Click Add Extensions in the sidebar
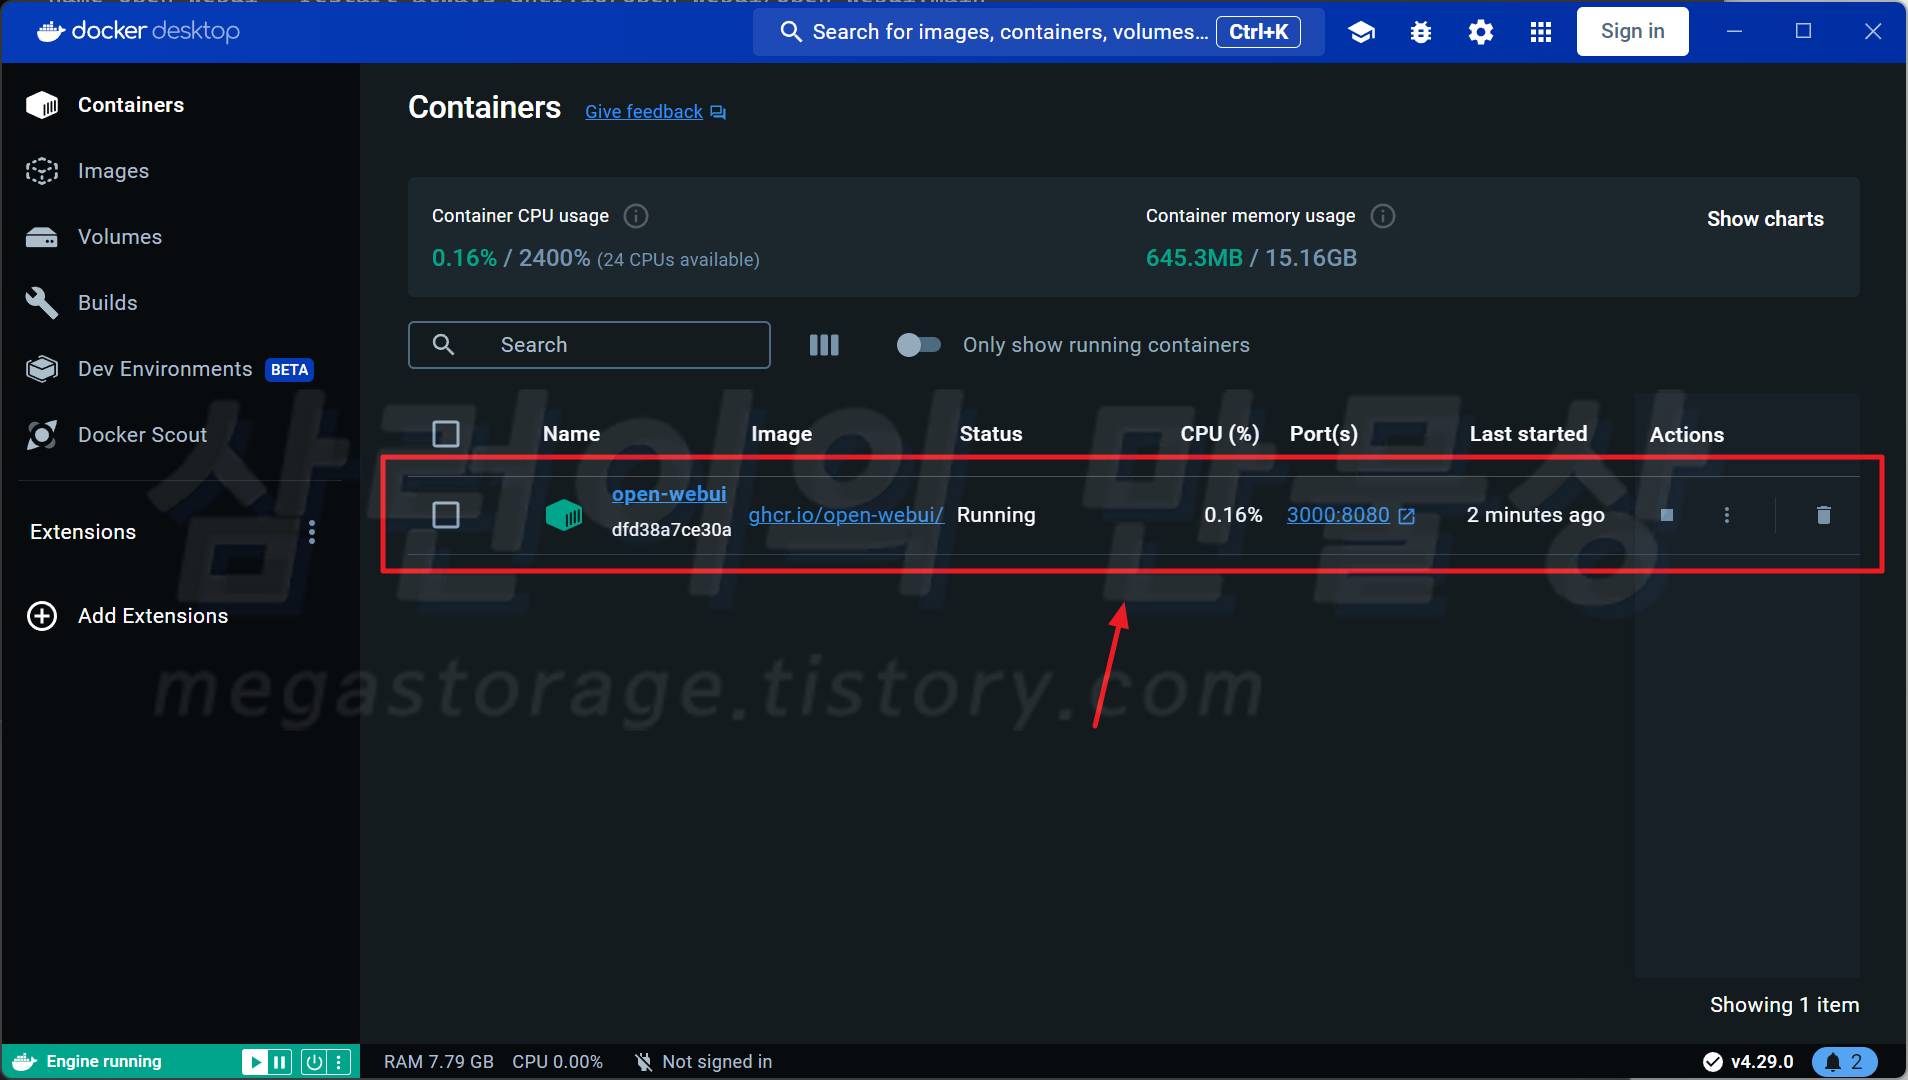 point(153,616)
